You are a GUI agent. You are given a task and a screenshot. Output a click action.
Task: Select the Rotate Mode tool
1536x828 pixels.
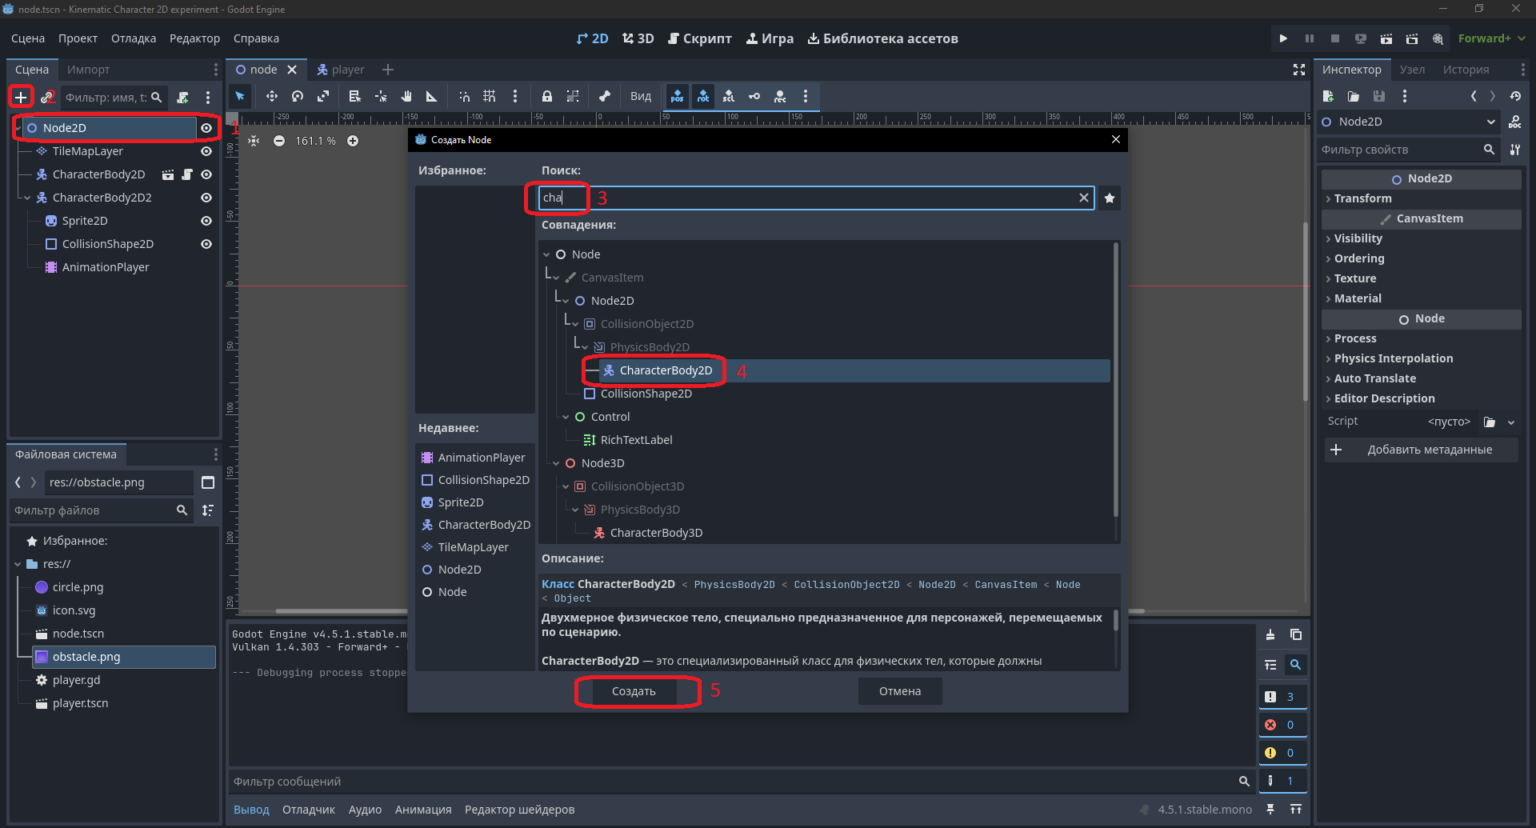pos(297,96)
